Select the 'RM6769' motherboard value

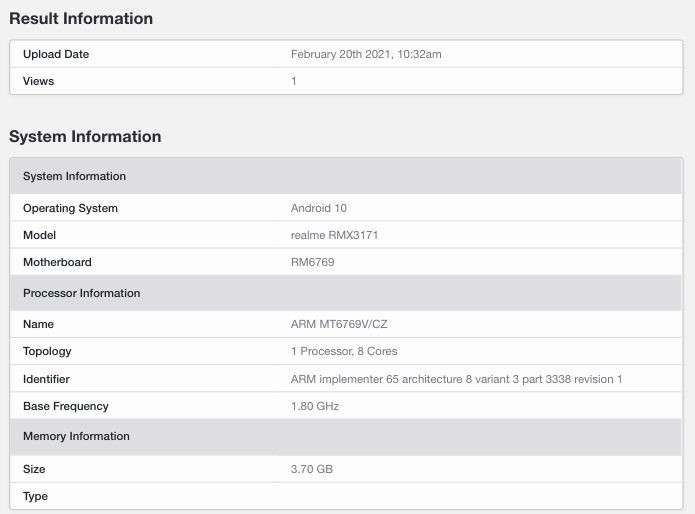(x=312, y=262)
